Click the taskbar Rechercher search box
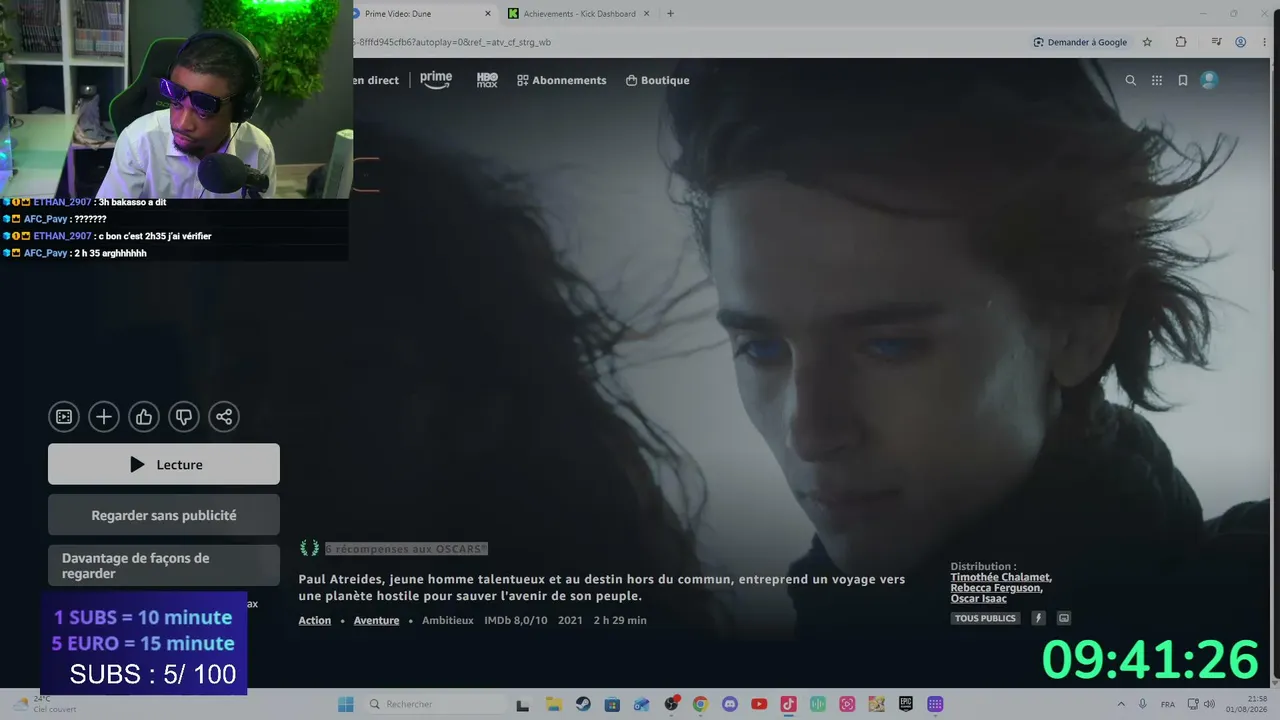Viewport: 1280px width, 720px height. tap(436, 704)
